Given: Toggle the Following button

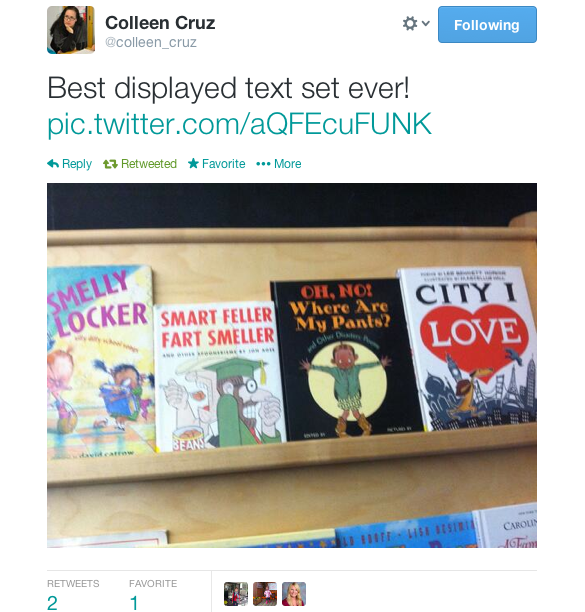Looking at the screenshot, I should [x=487, y=24].
